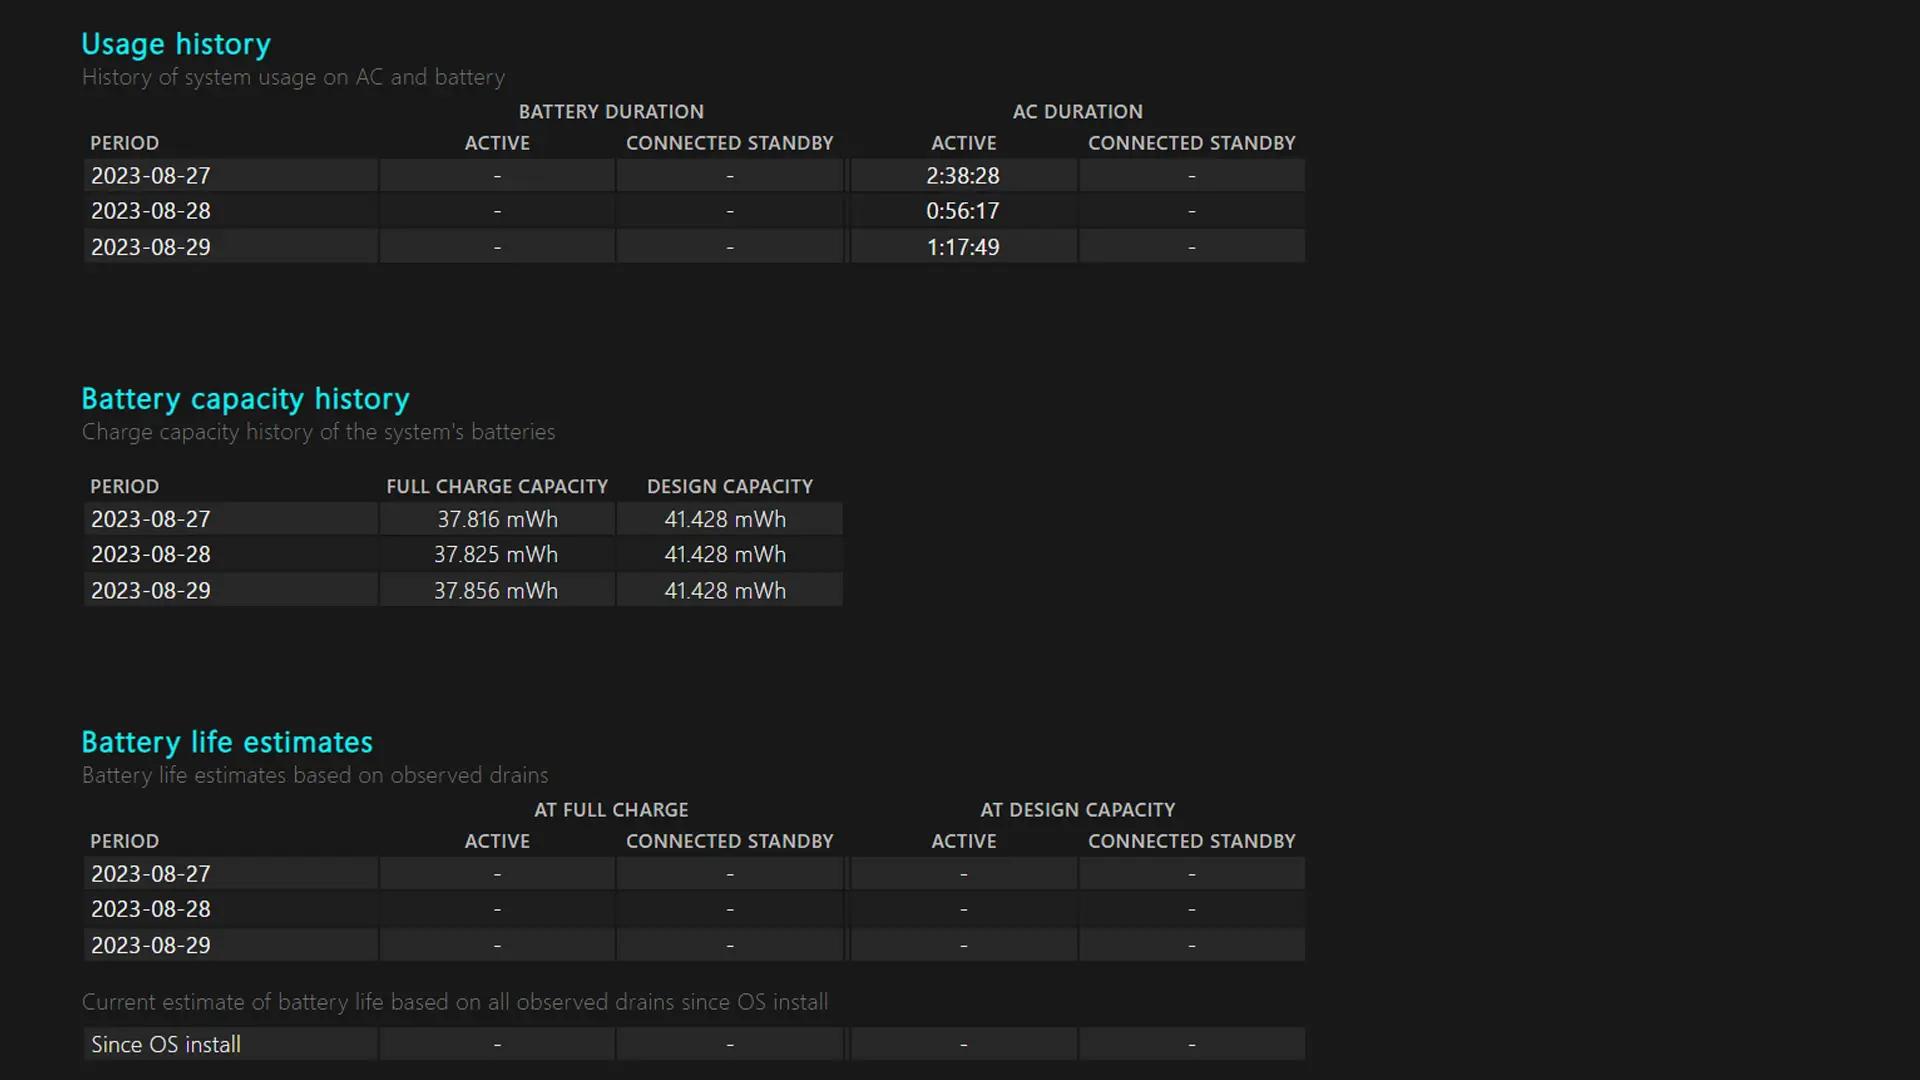The height and width of the screenshot is (1080, 1920).
Task: Click 2023-08-29 in Battery life estimates
Action: (151, 945)
